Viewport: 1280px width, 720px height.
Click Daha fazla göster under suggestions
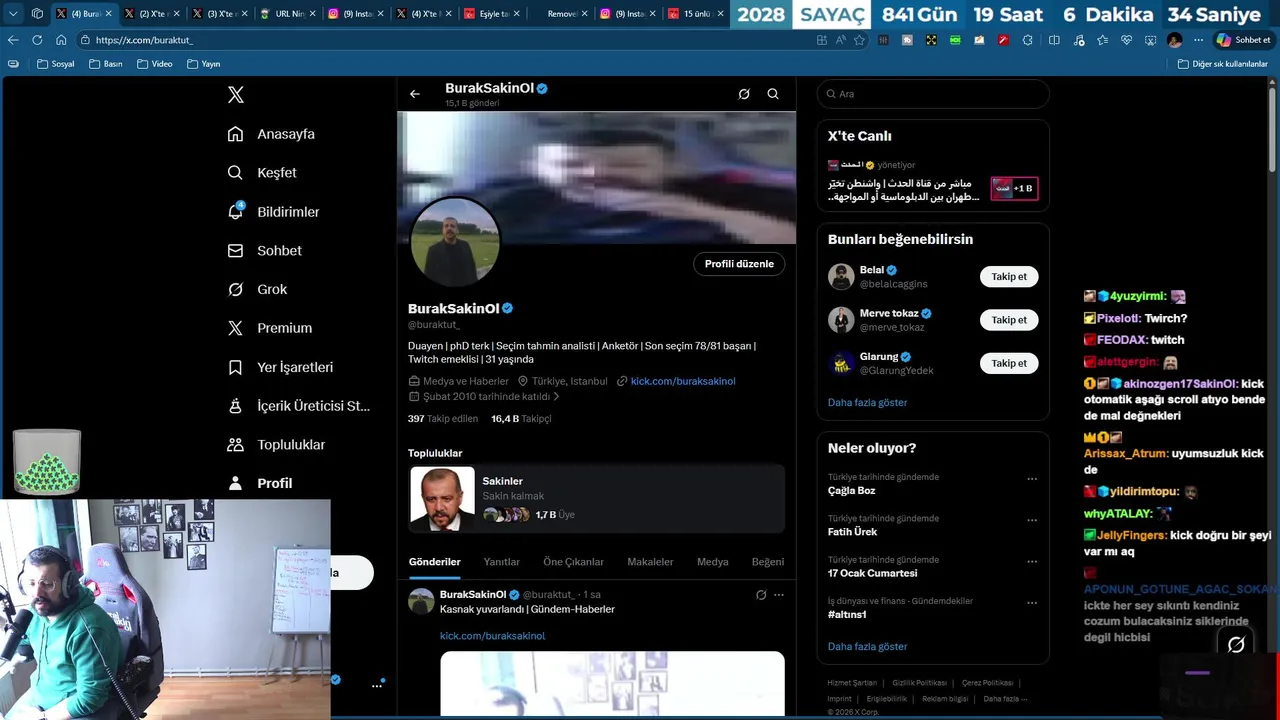(x=867, y=403)
